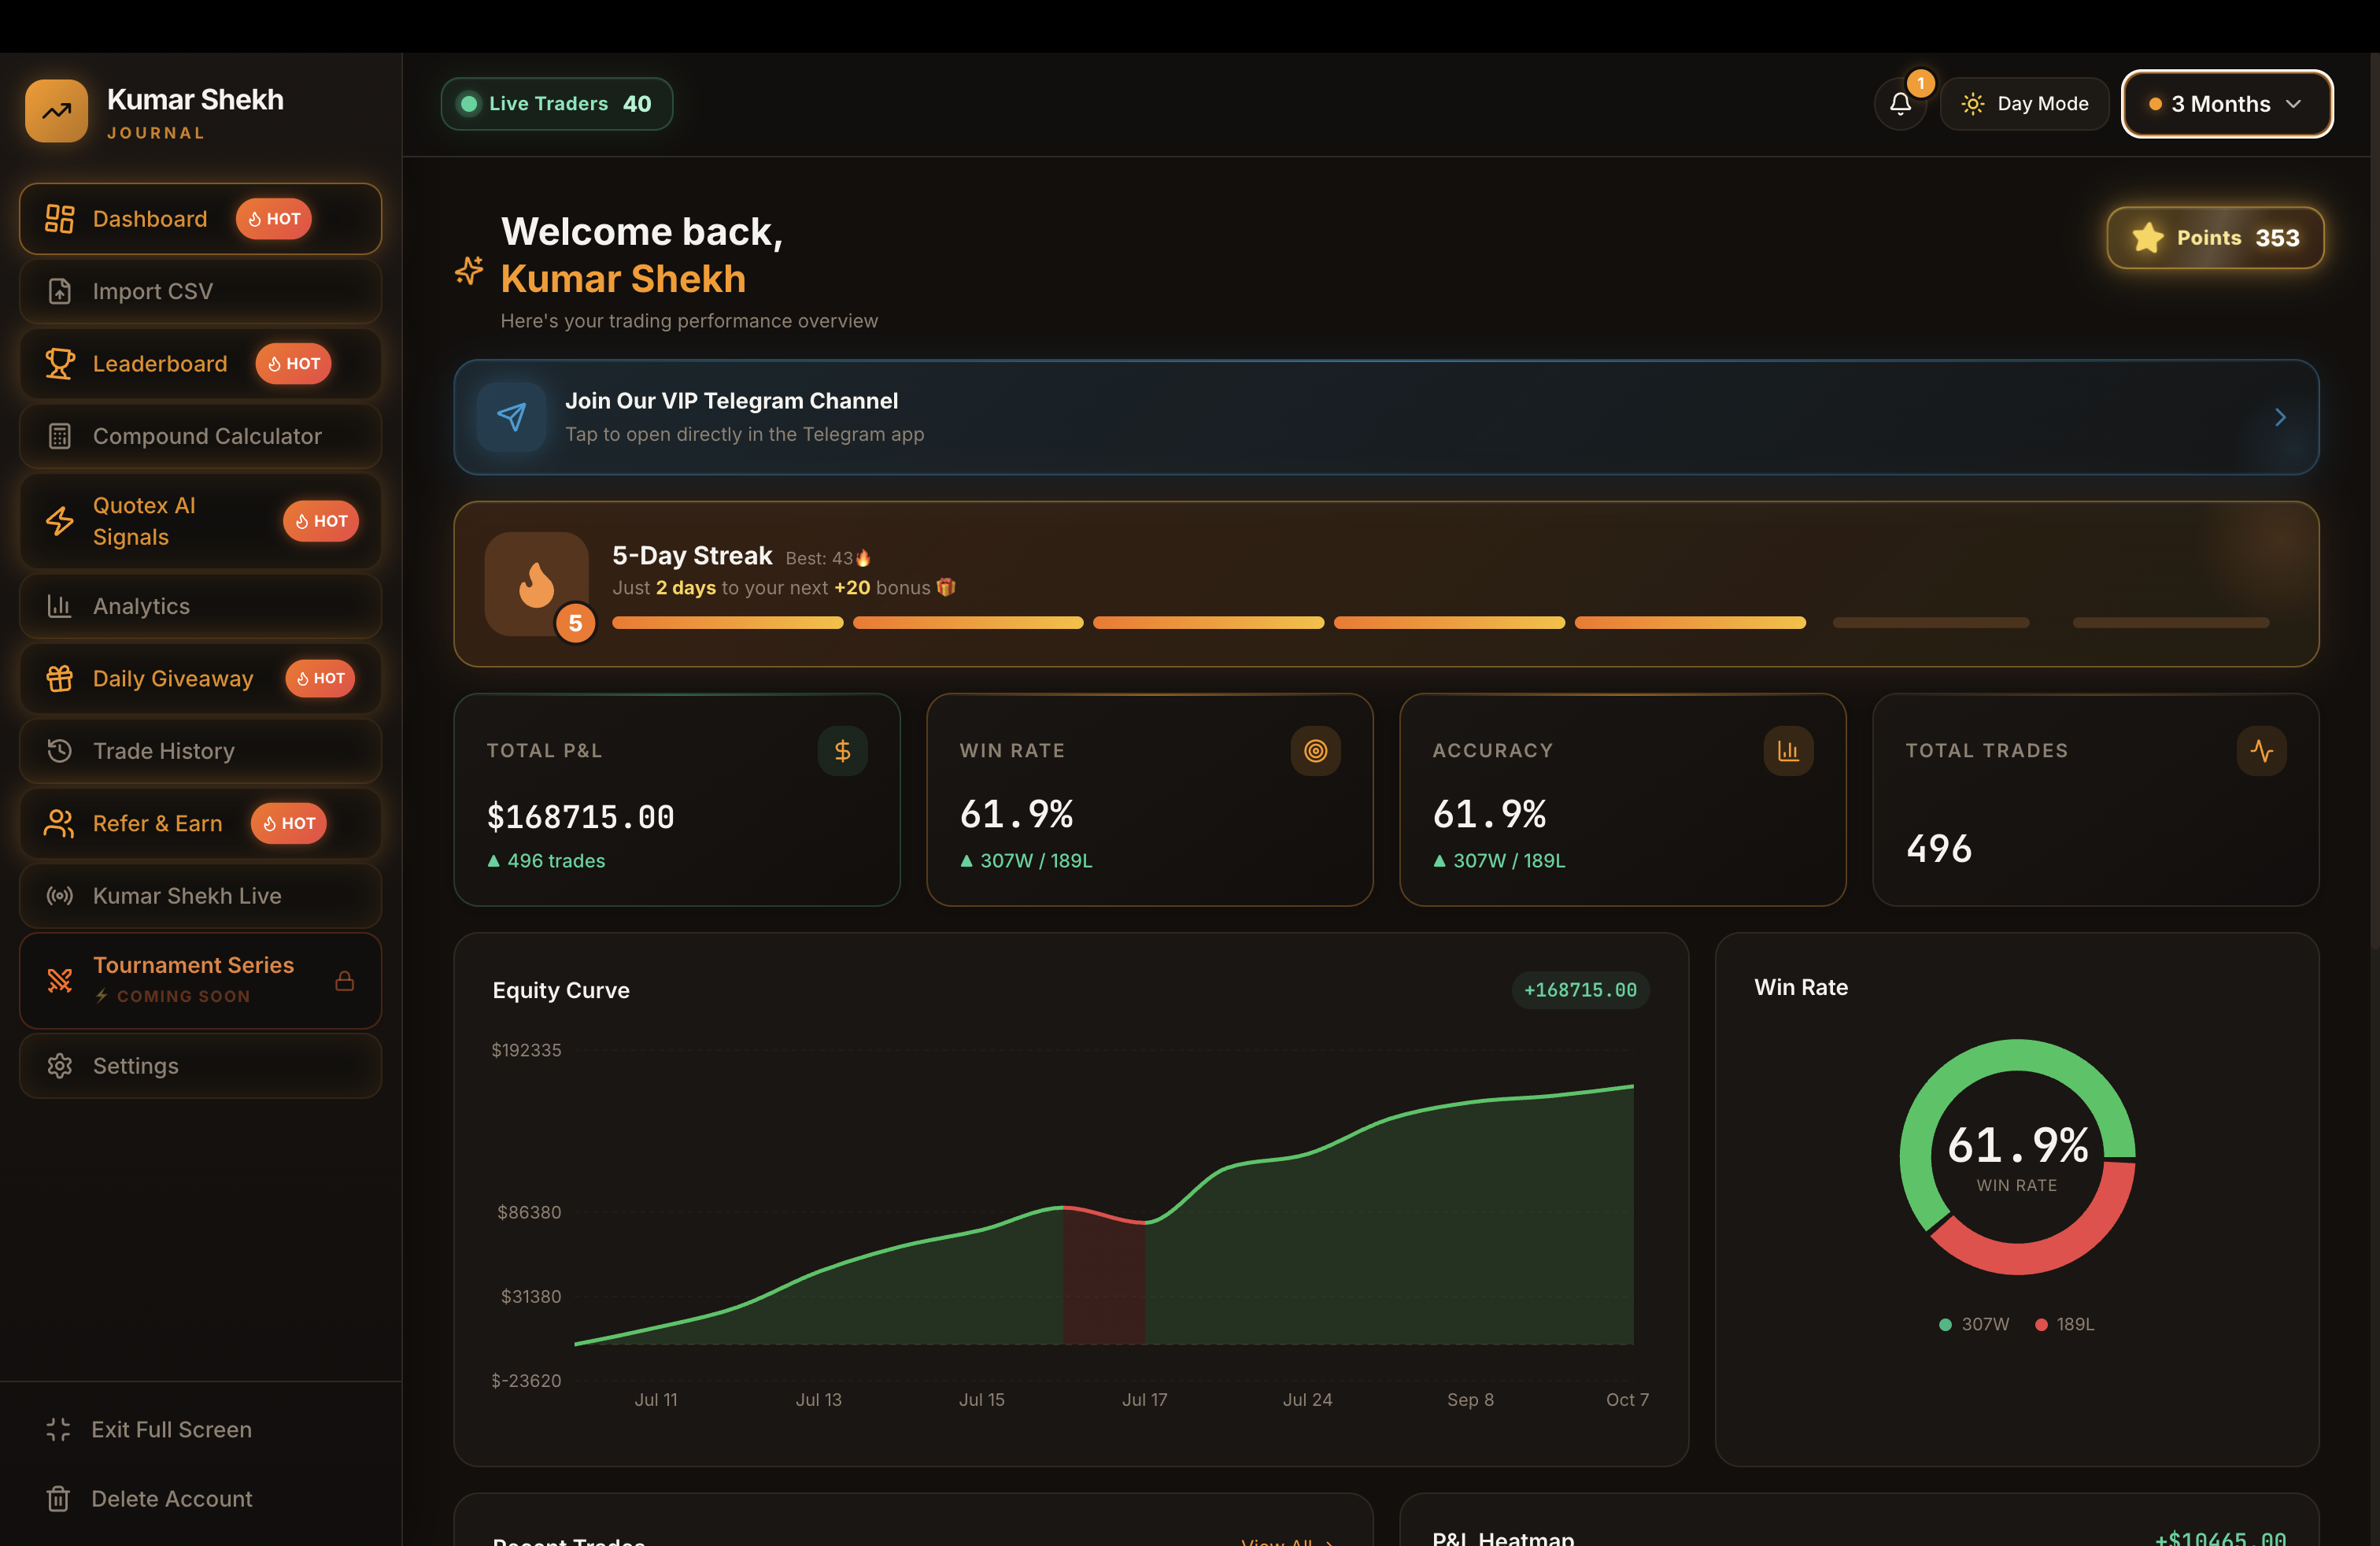The image size is (2380, 1546).
Task: Click the Live Traders 40 badge
Action: [557, 104]
